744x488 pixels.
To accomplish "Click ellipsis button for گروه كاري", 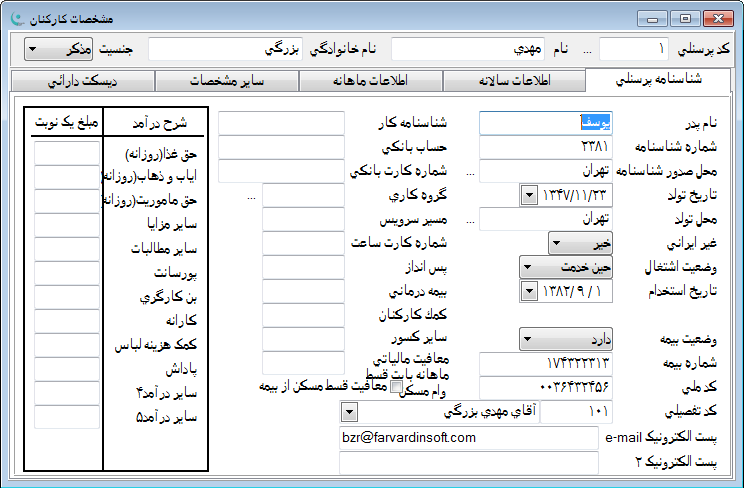I will click(x=251, y=195).
